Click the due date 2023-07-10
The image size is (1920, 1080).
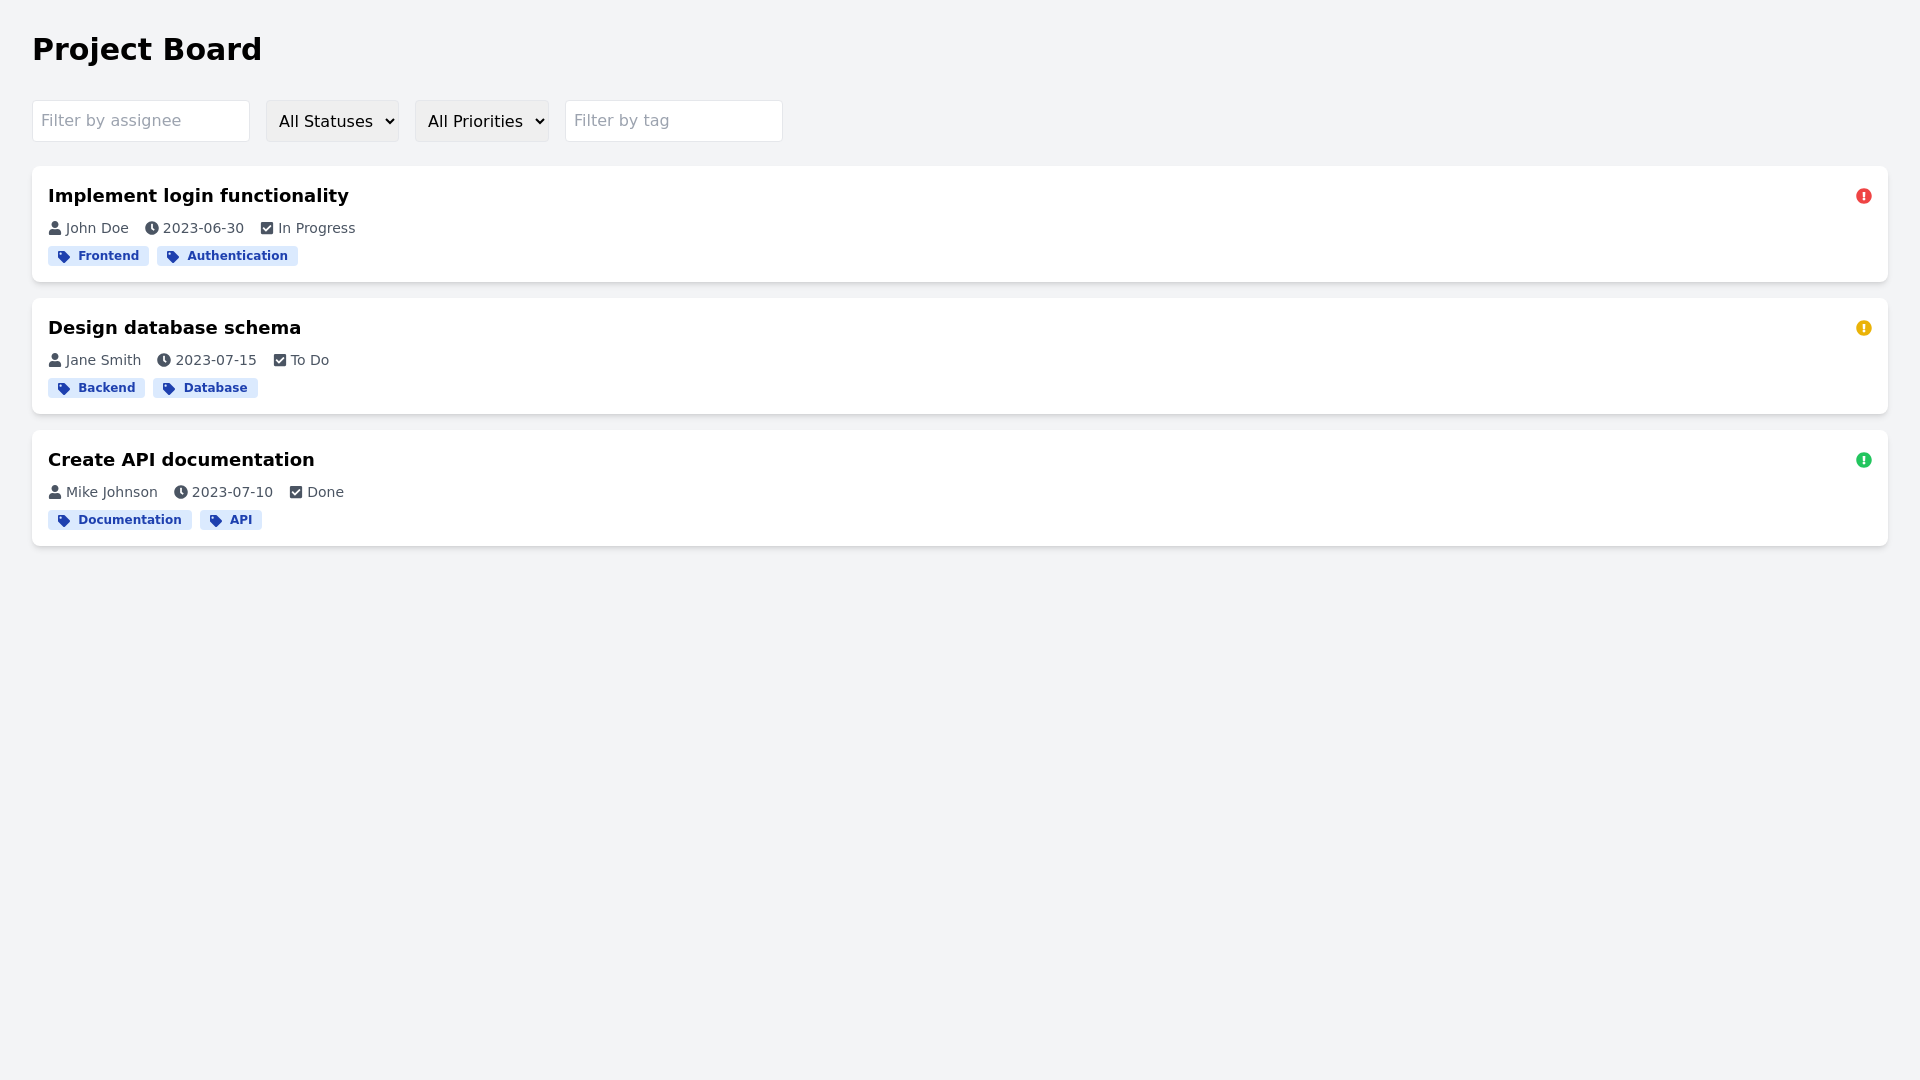pyautogui.click(x=232, y=492)
